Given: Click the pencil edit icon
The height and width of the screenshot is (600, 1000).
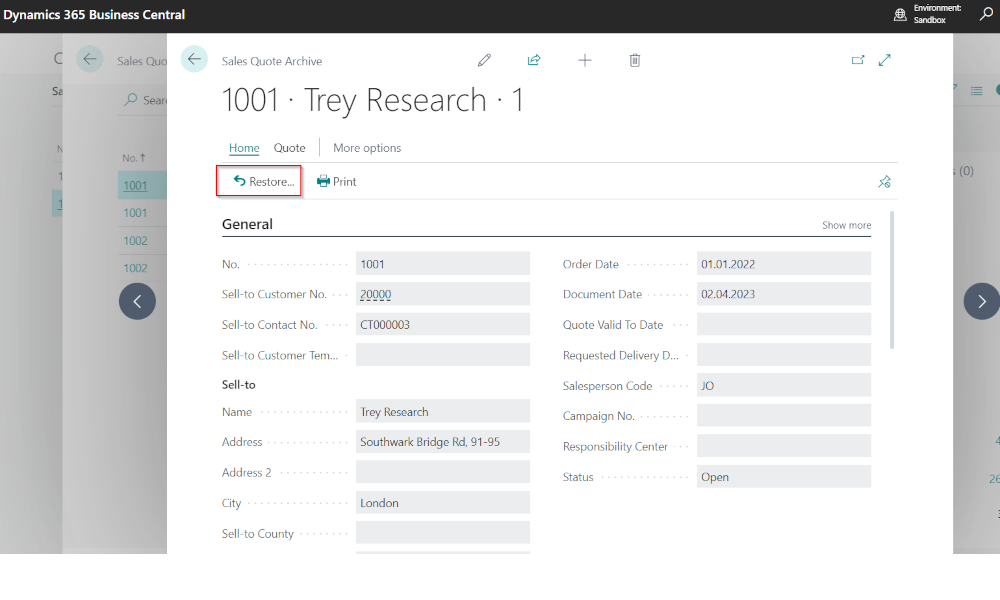Looking at the screenshot, I should pos(484,60).
